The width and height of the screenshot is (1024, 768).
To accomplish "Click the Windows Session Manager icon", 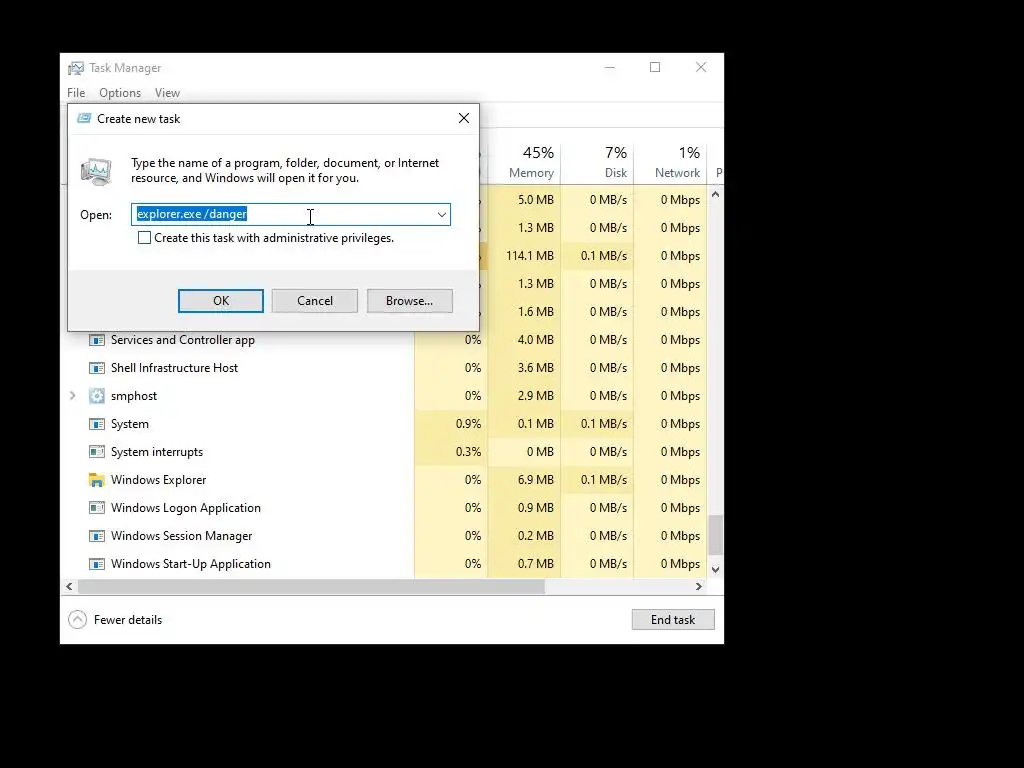I will (97, 536).
